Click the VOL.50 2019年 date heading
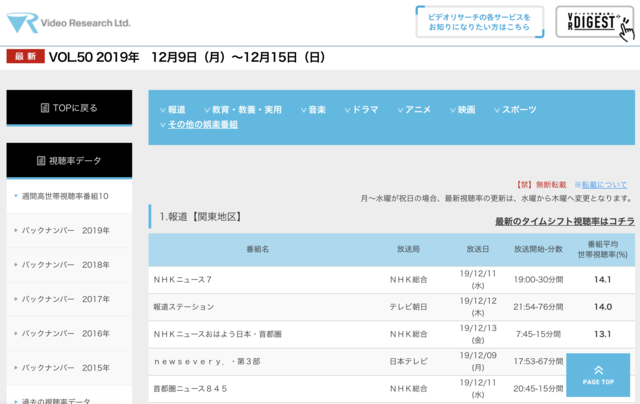The height and width of the screenshot is (404, 640). (187, 57)
